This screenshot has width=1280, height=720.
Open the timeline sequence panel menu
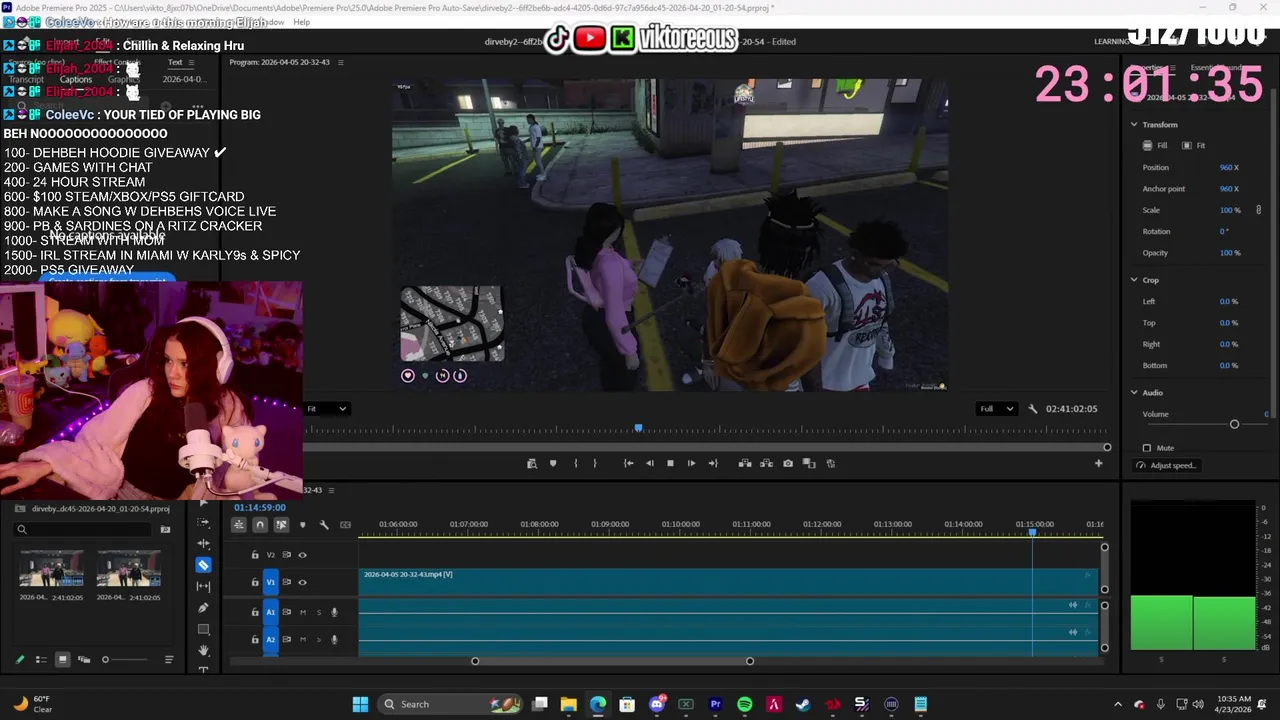(331, 490)
